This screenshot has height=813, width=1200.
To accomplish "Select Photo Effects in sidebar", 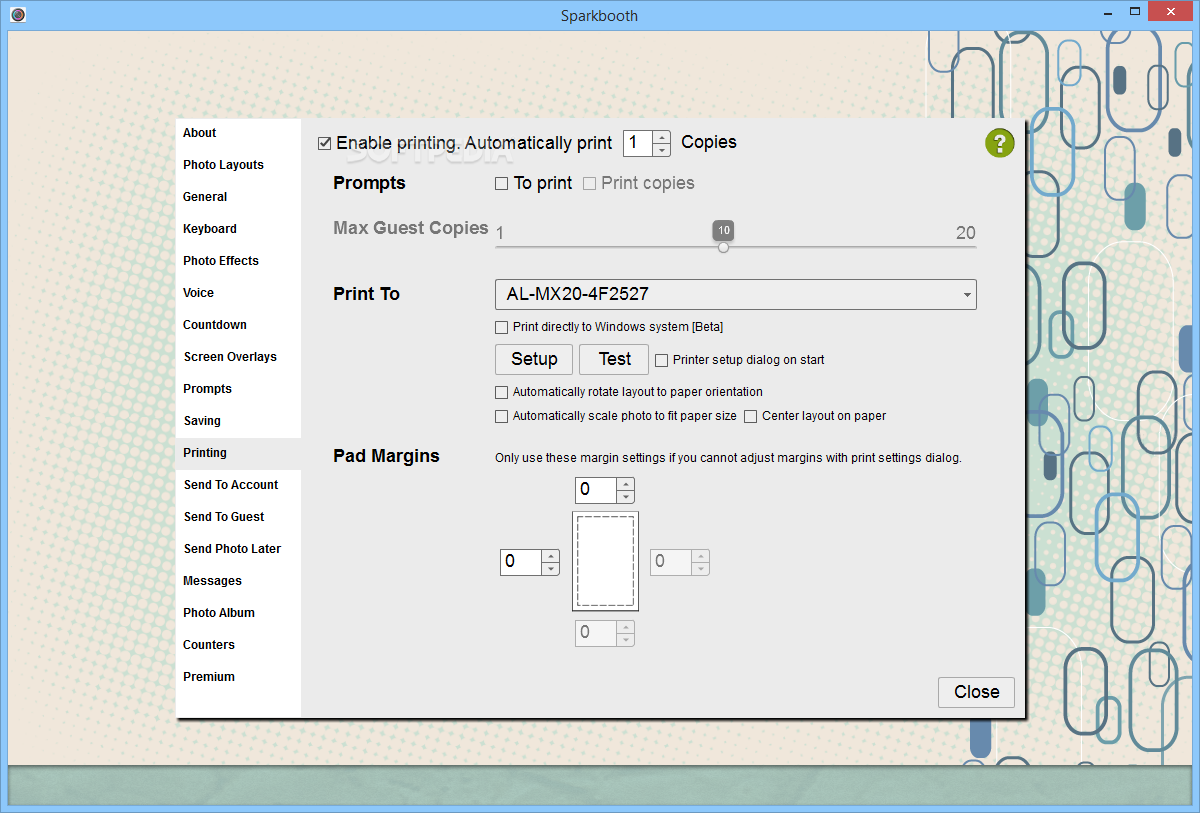I will (238, 261).
